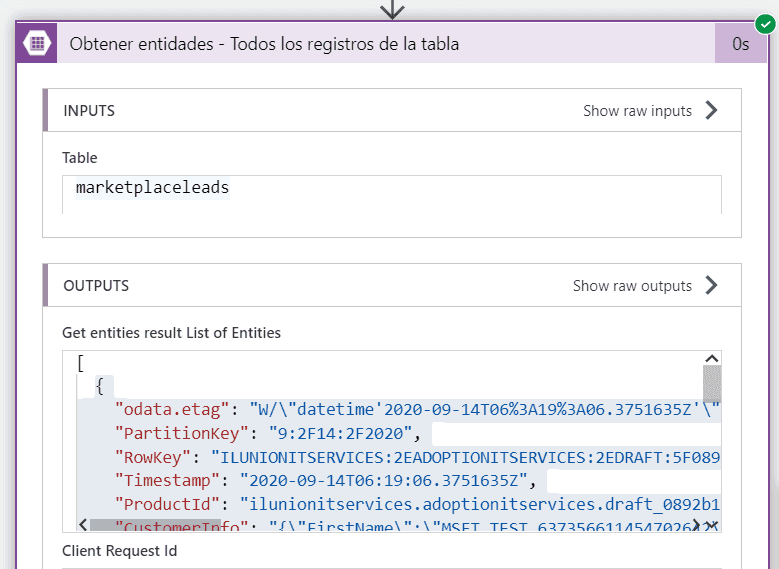The image size is (779, 569).
Task: Click the Show raw inputs link
Action: (637, 111)
